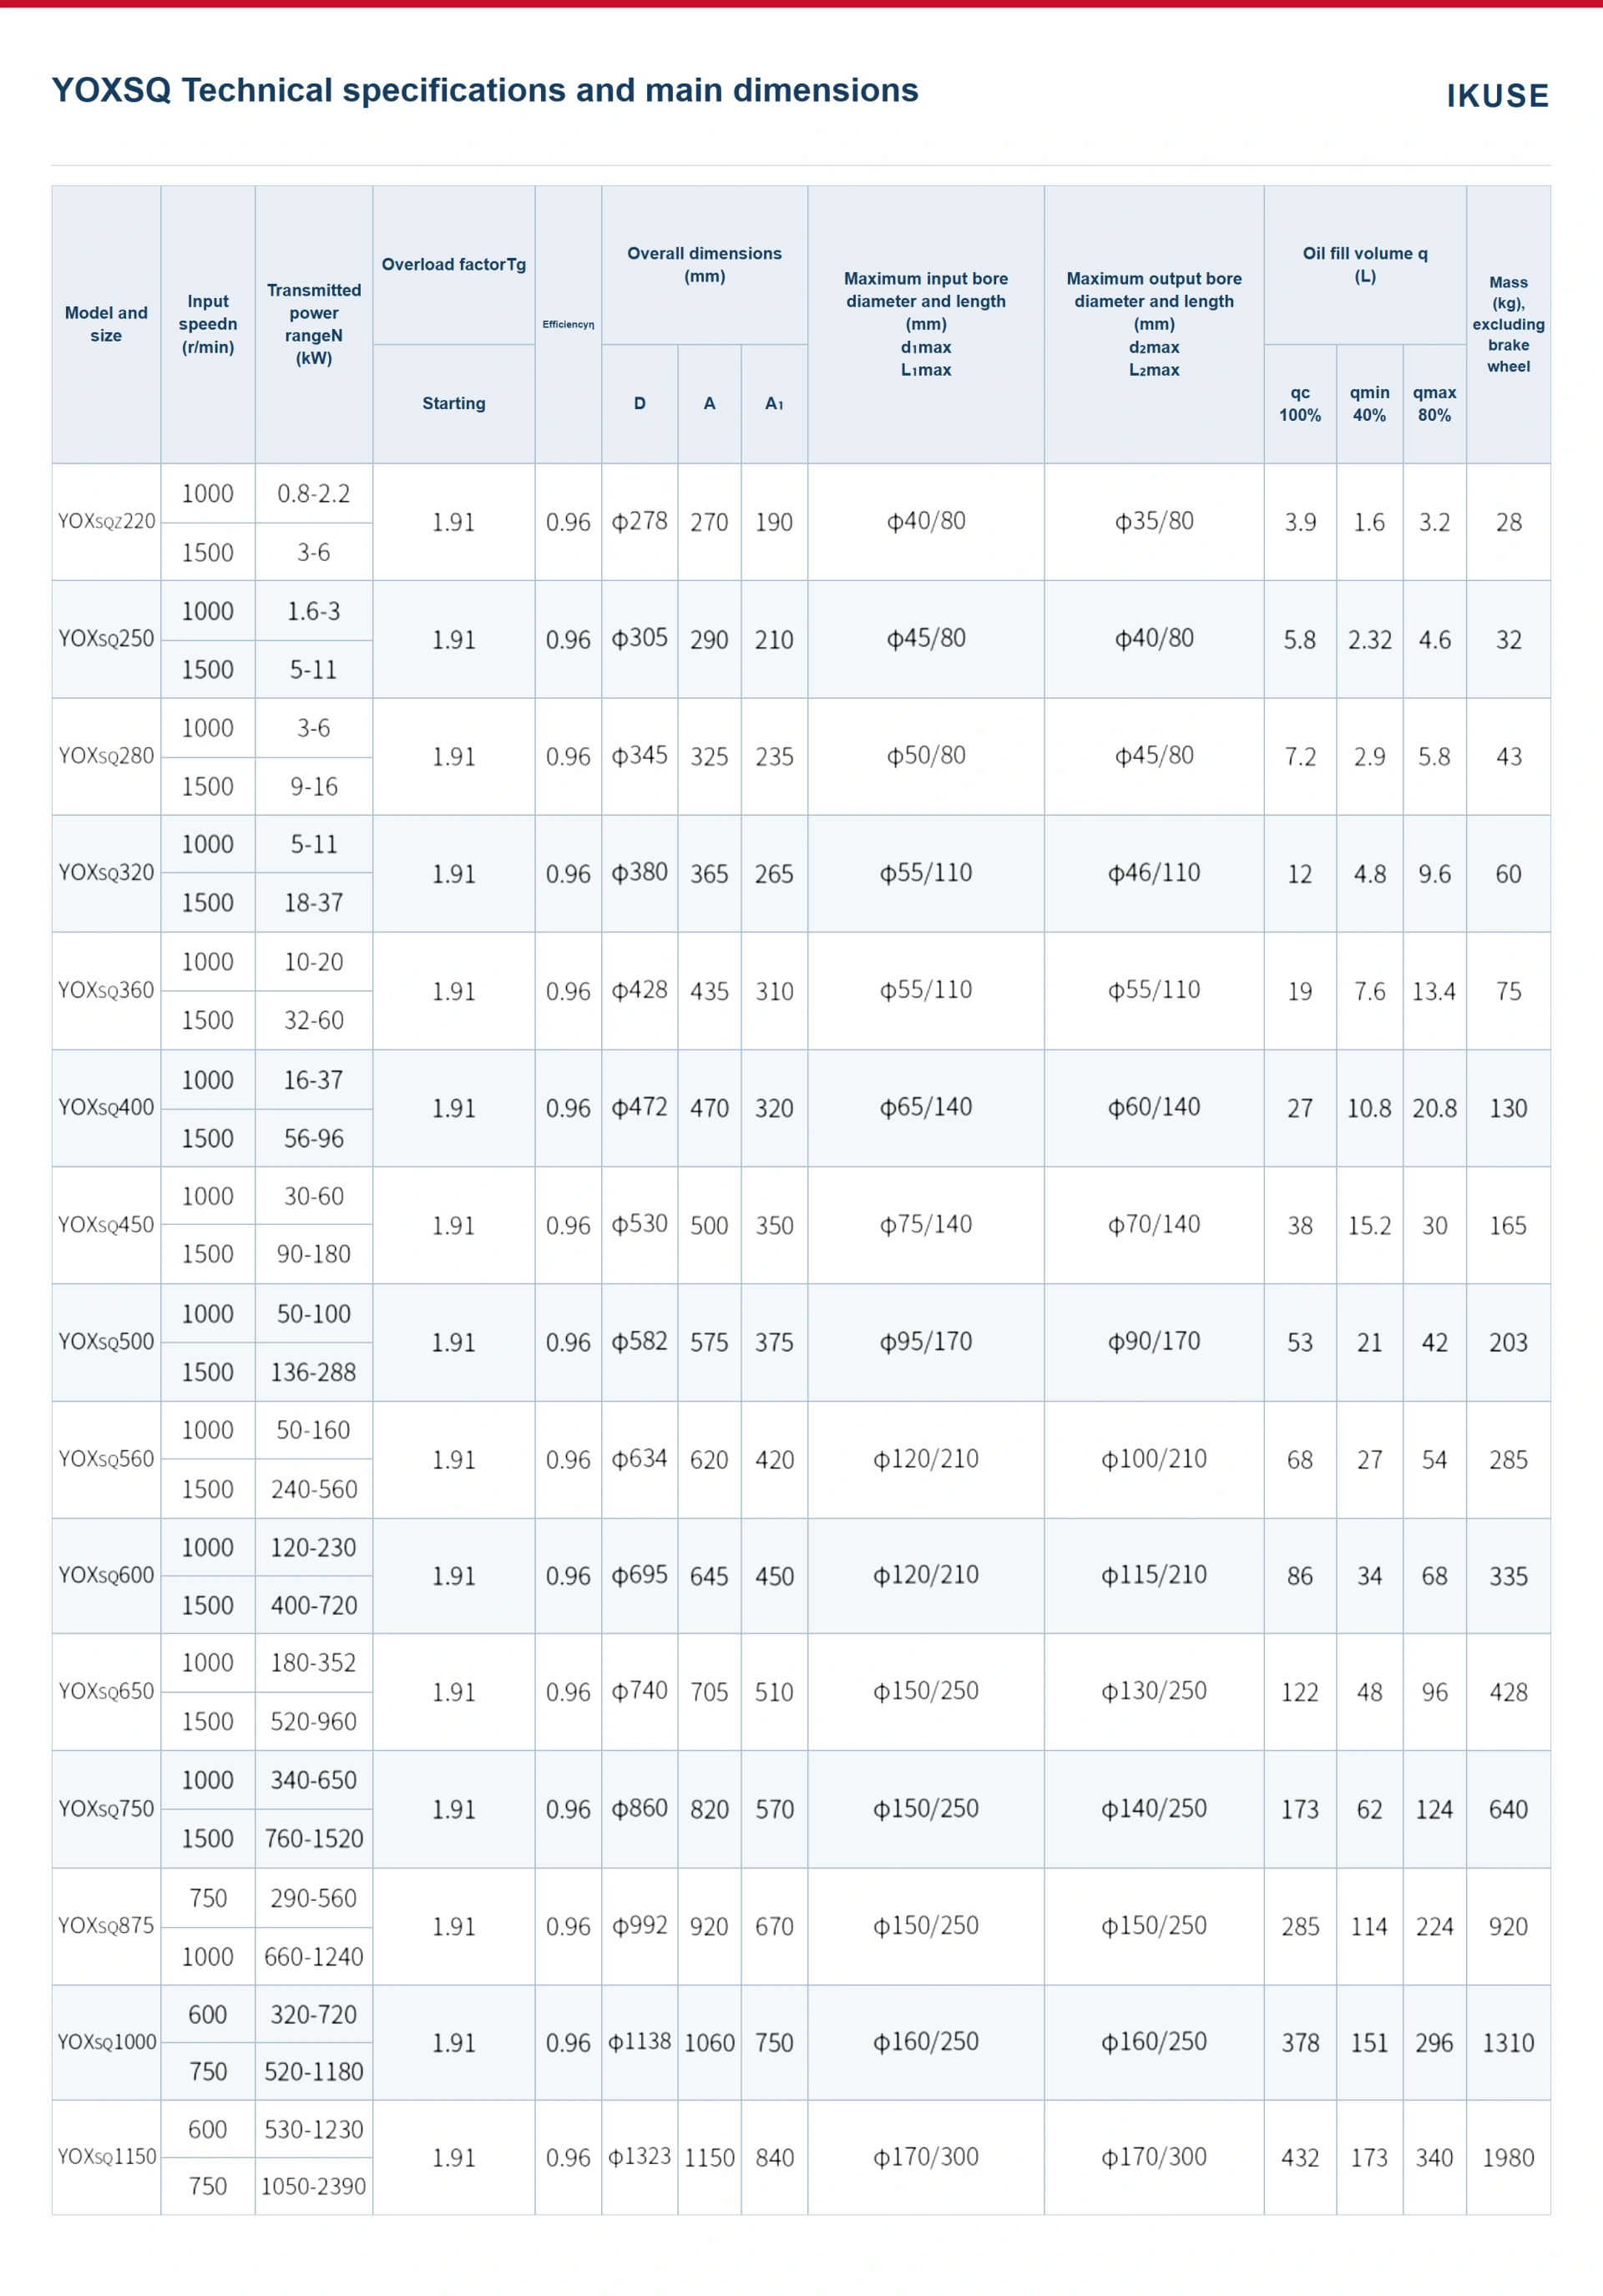
Task: Click the YOXSQ1150 model cell
Action: point(106,2156)
